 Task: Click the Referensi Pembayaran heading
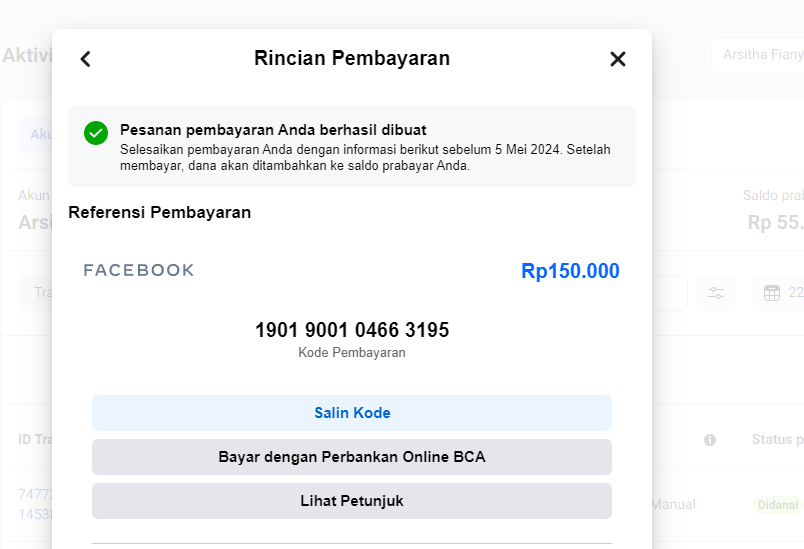click(159, 212)
